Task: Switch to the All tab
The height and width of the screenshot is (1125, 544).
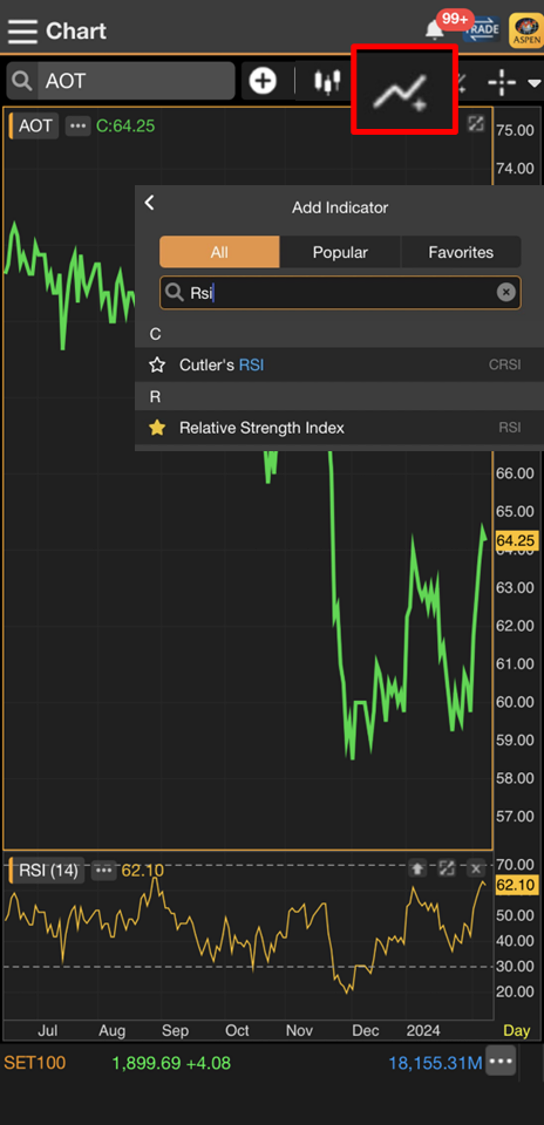Action: coord(220,252)
